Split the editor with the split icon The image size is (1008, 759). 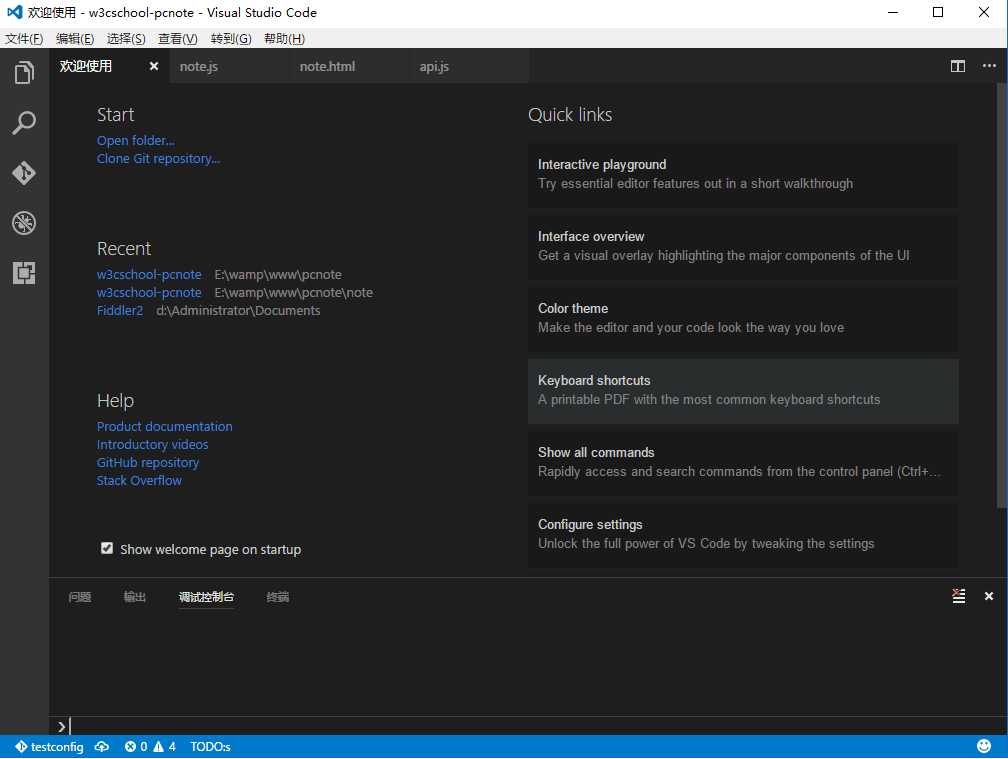958,66
